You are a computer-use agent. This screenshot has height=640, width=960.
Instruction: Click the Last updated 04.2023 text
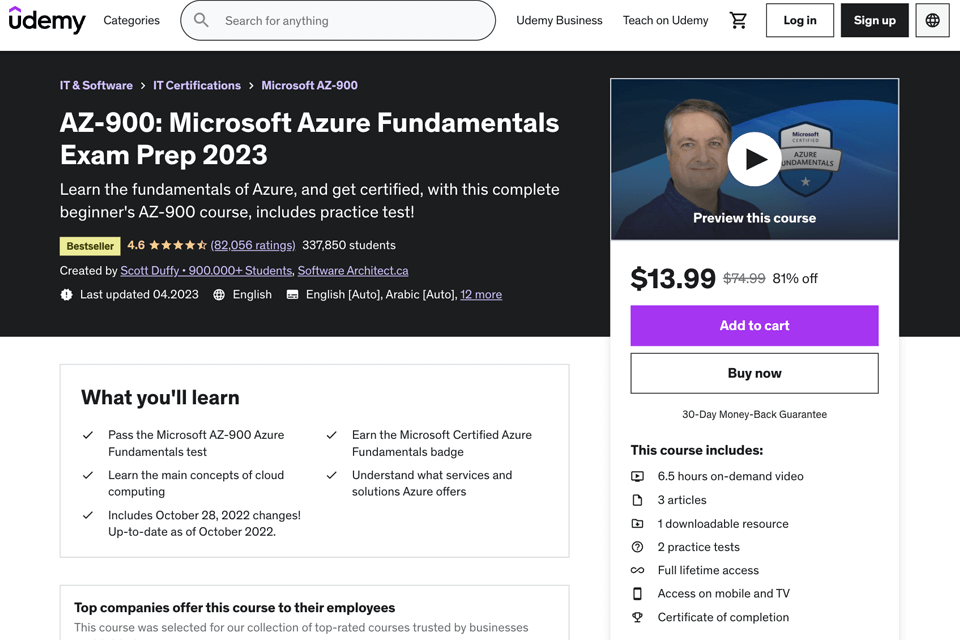pos(139,295)
